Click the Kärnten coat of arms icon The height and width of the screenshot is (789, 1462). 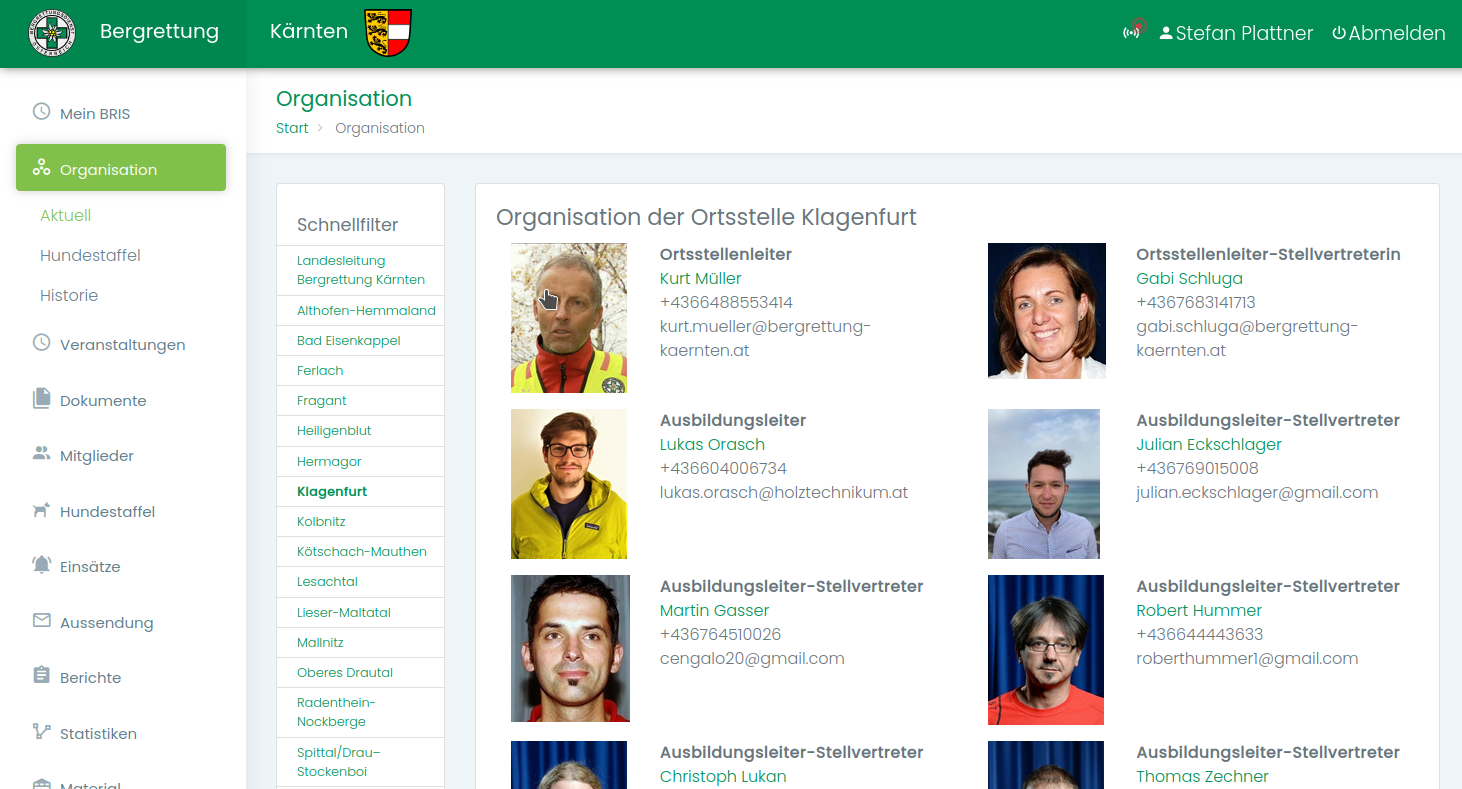coord(388,33)
